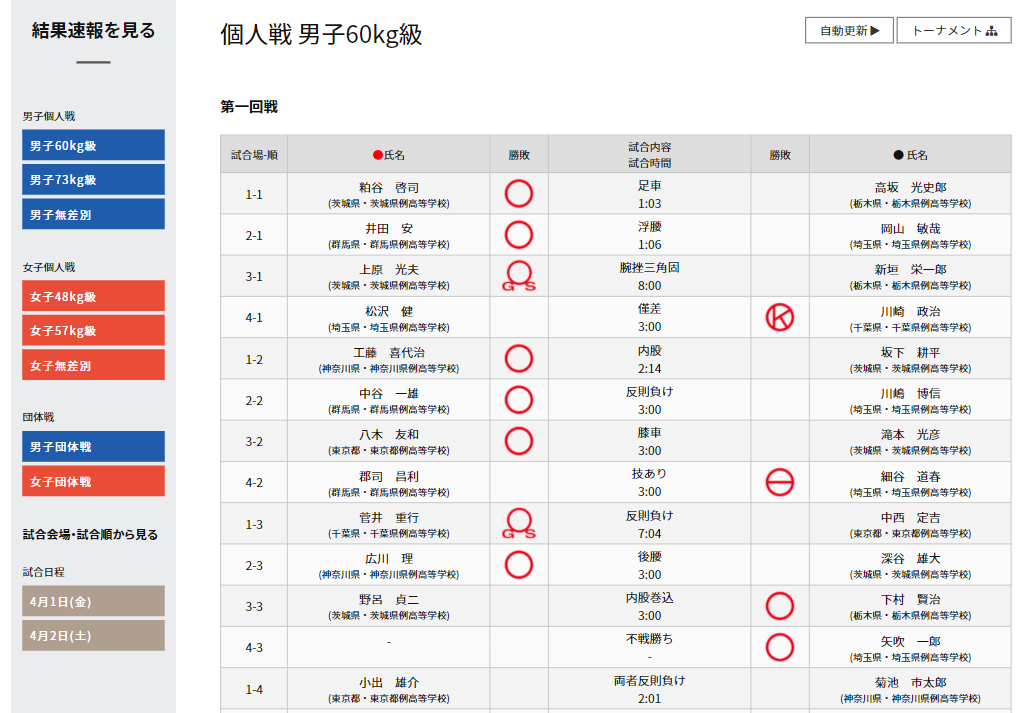Choose the 4月2日(土) schedule
This screenshot has width=1023, height=713.
click(x=93, y=635)
